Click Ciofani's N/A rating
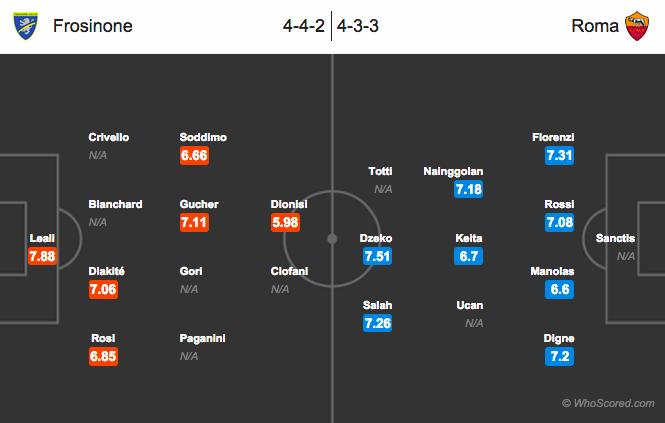 (x=280, y=289)
